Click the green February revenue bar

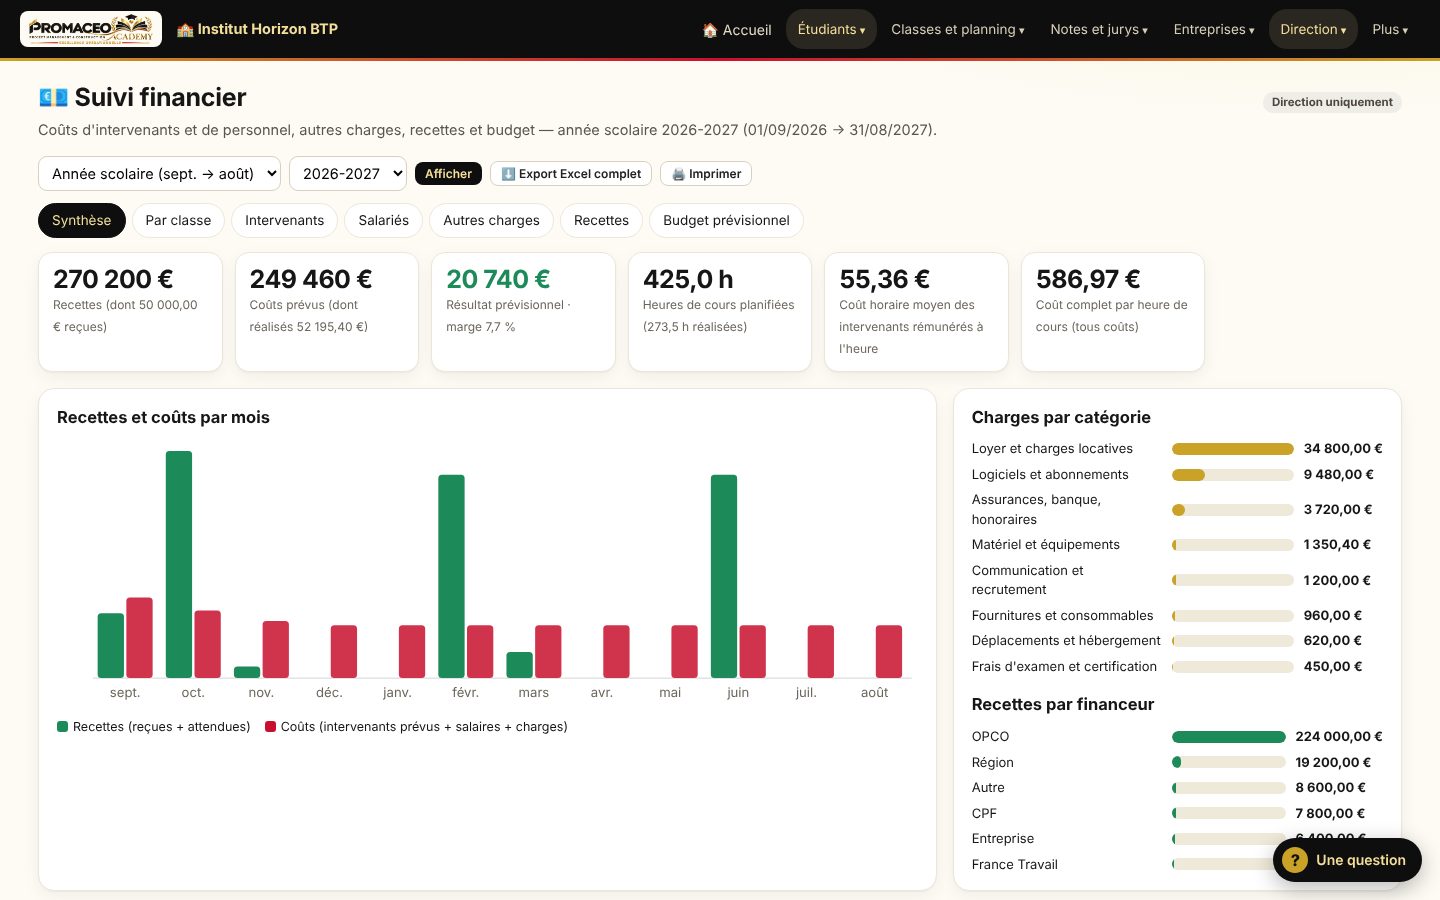[451, 577]
